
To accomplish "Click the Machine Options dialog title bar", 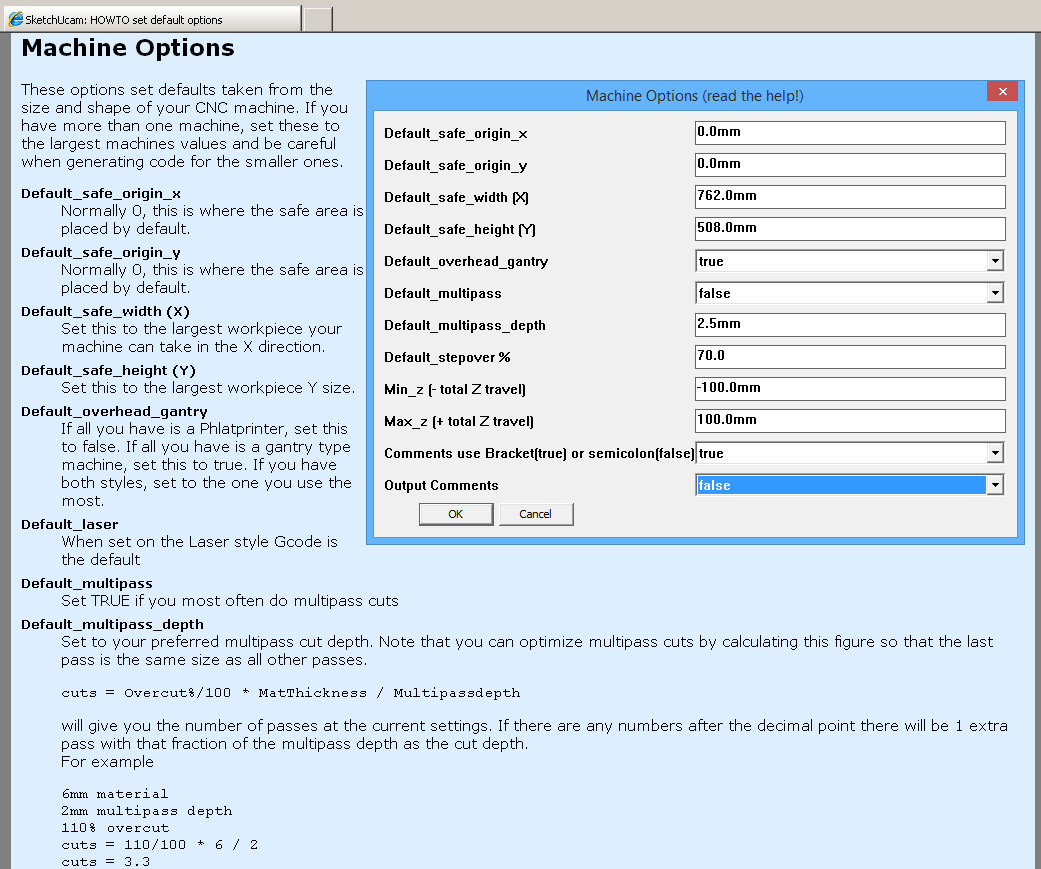I will tap(694, 96).
